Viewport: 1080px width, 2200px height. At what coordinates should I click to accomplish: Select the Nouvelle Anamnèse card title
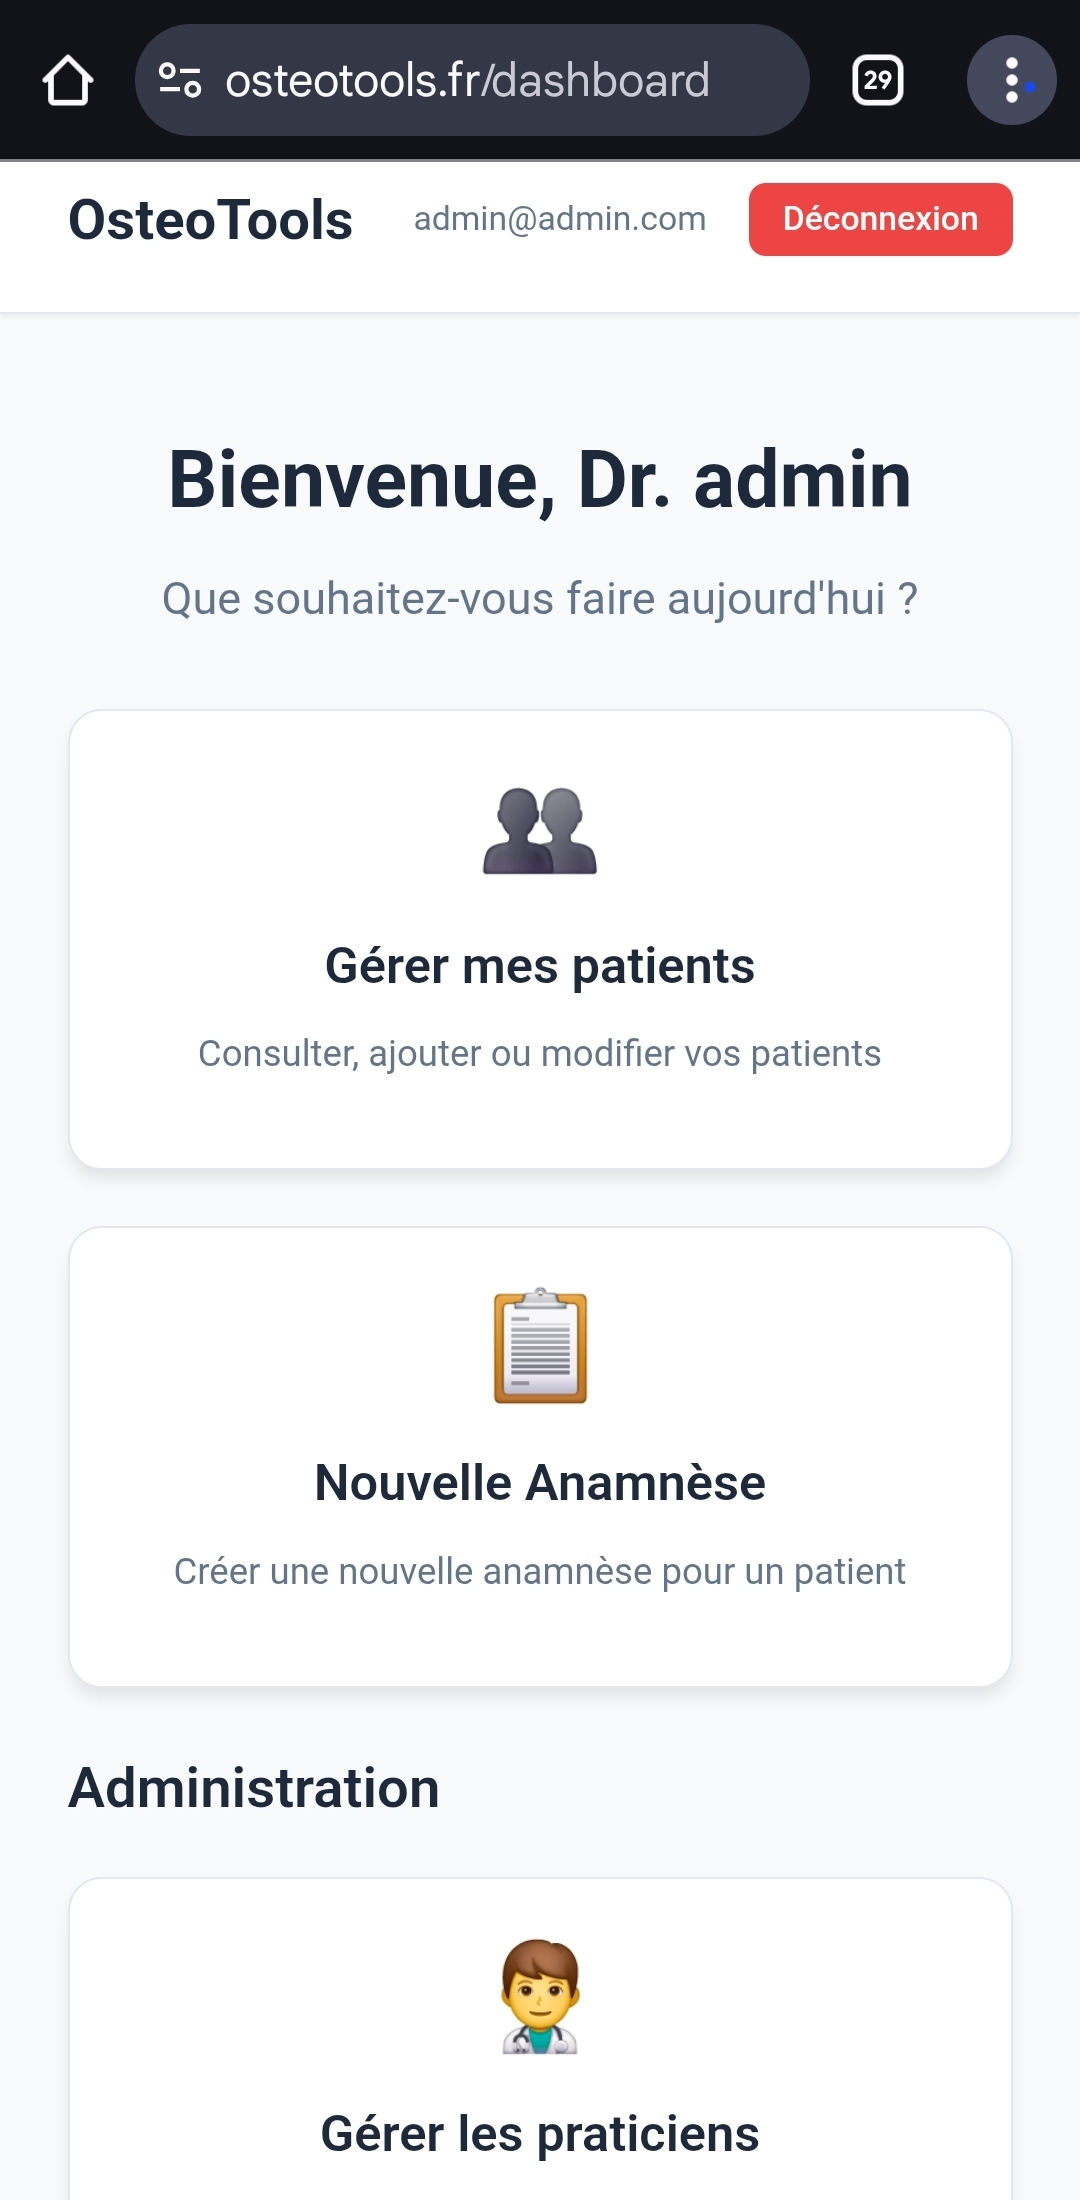point(540,1482)
